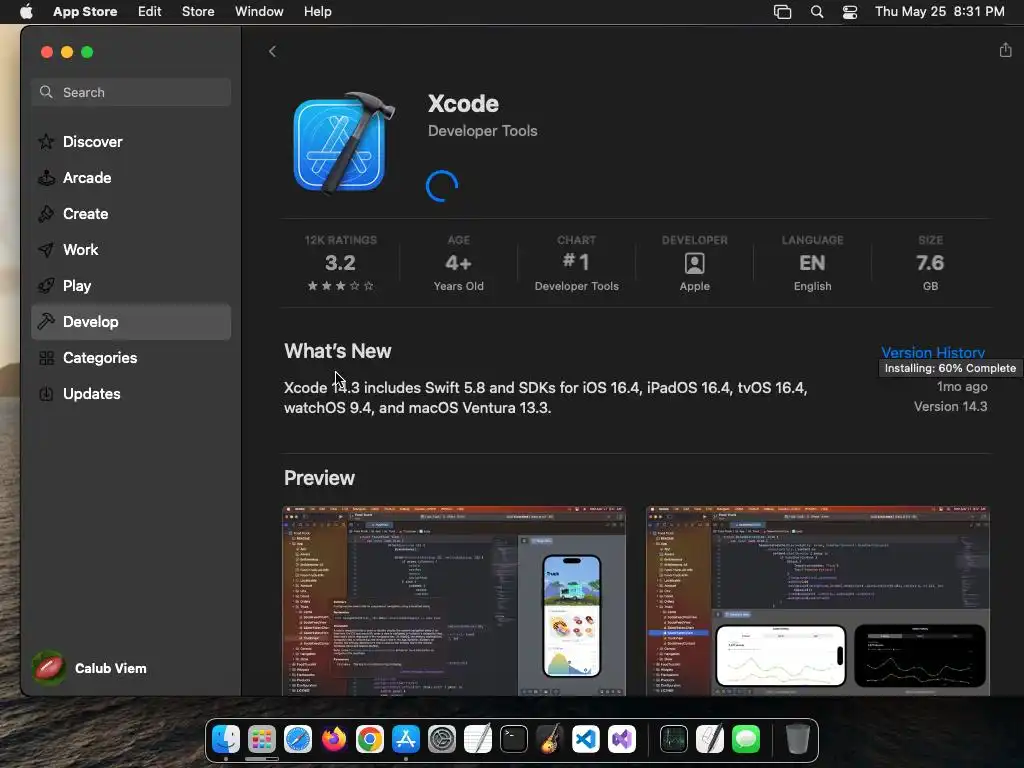
Task: Click the Categories grid icon
Action: coord(46,358)
